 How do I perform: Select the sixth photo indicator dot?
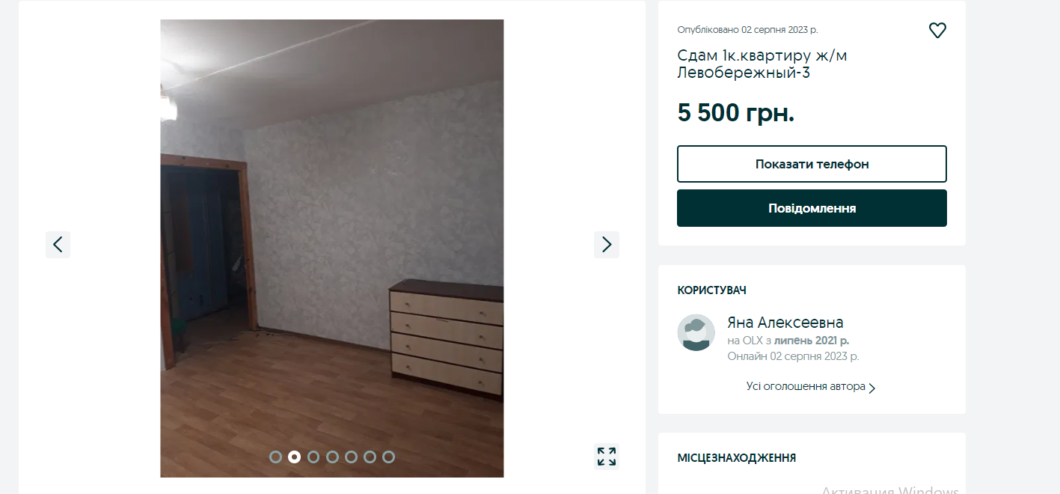point(370,457)
